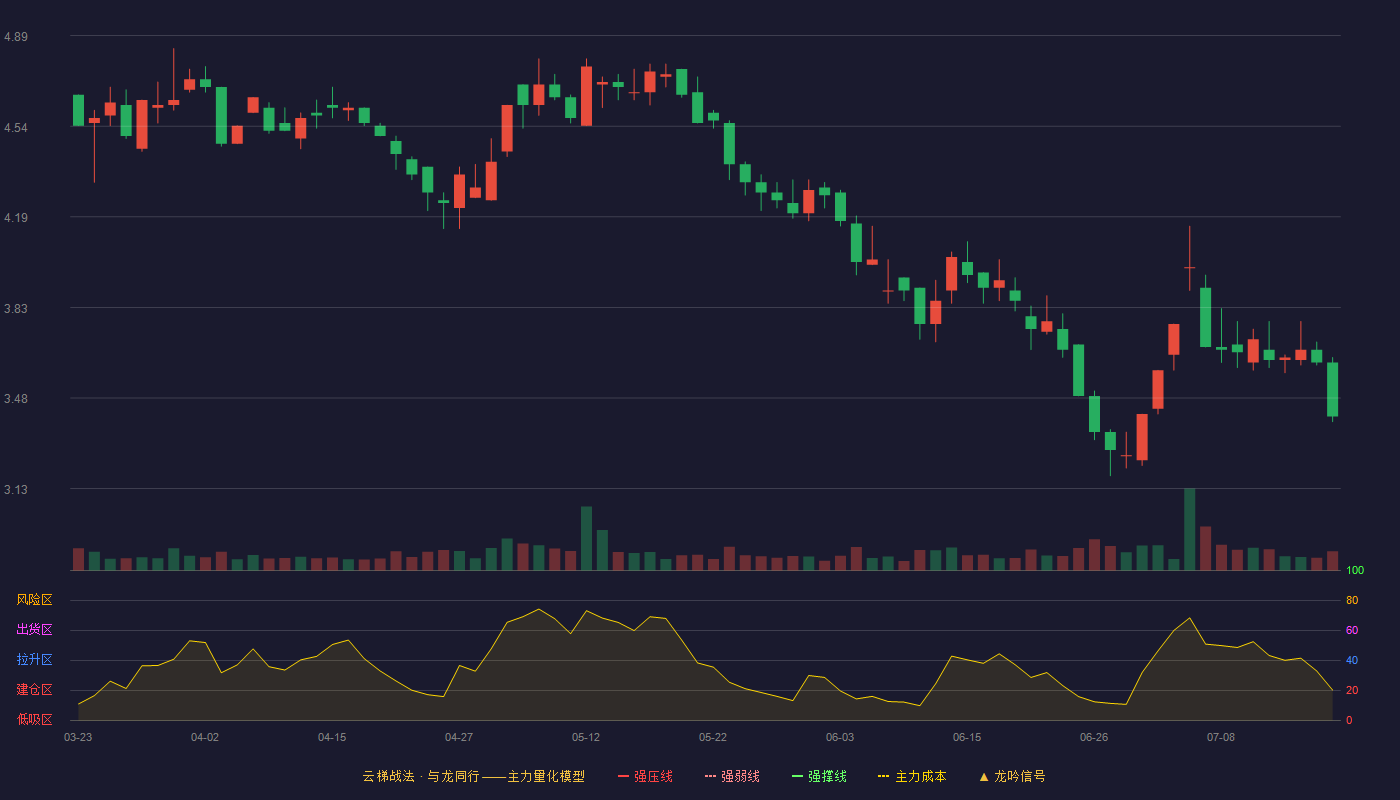Click the 05-22 date label

[x=713, y=737]
